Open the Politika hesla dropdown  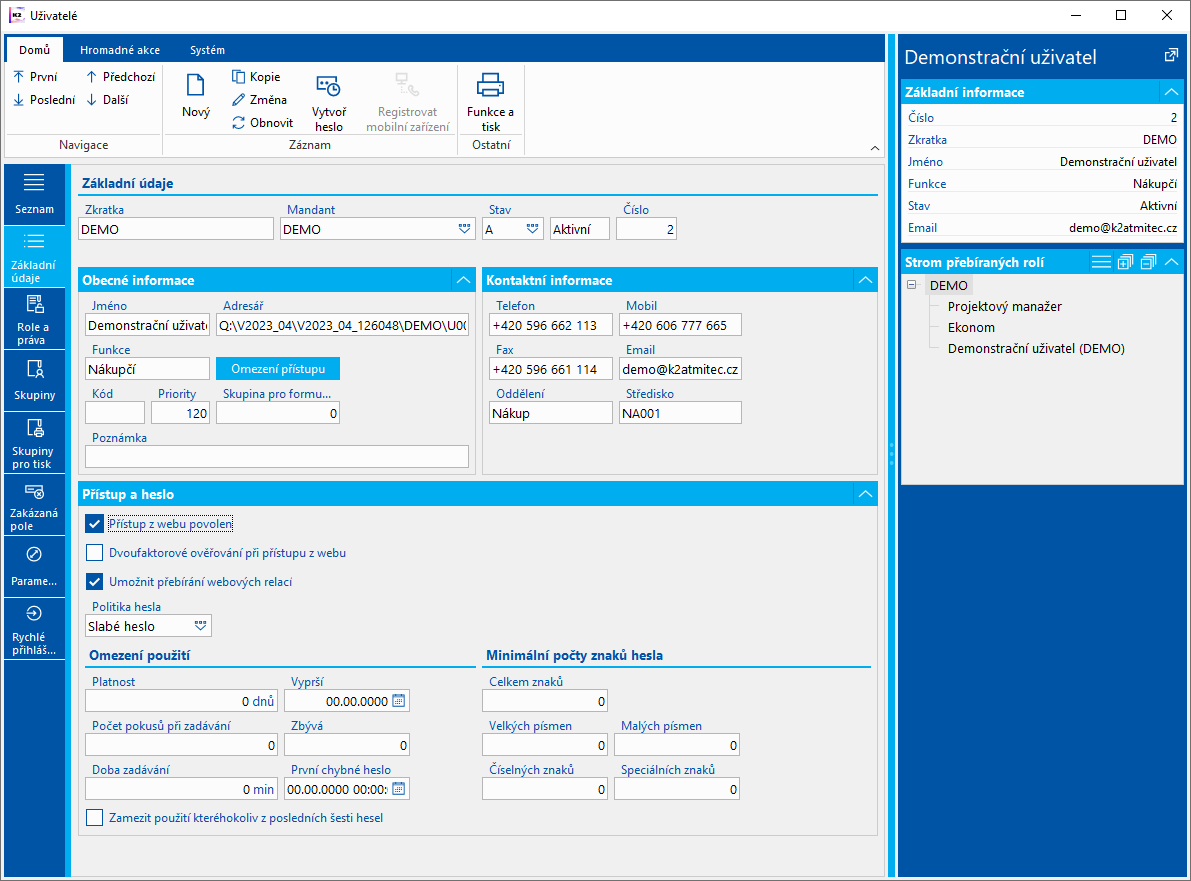[201, 626]
